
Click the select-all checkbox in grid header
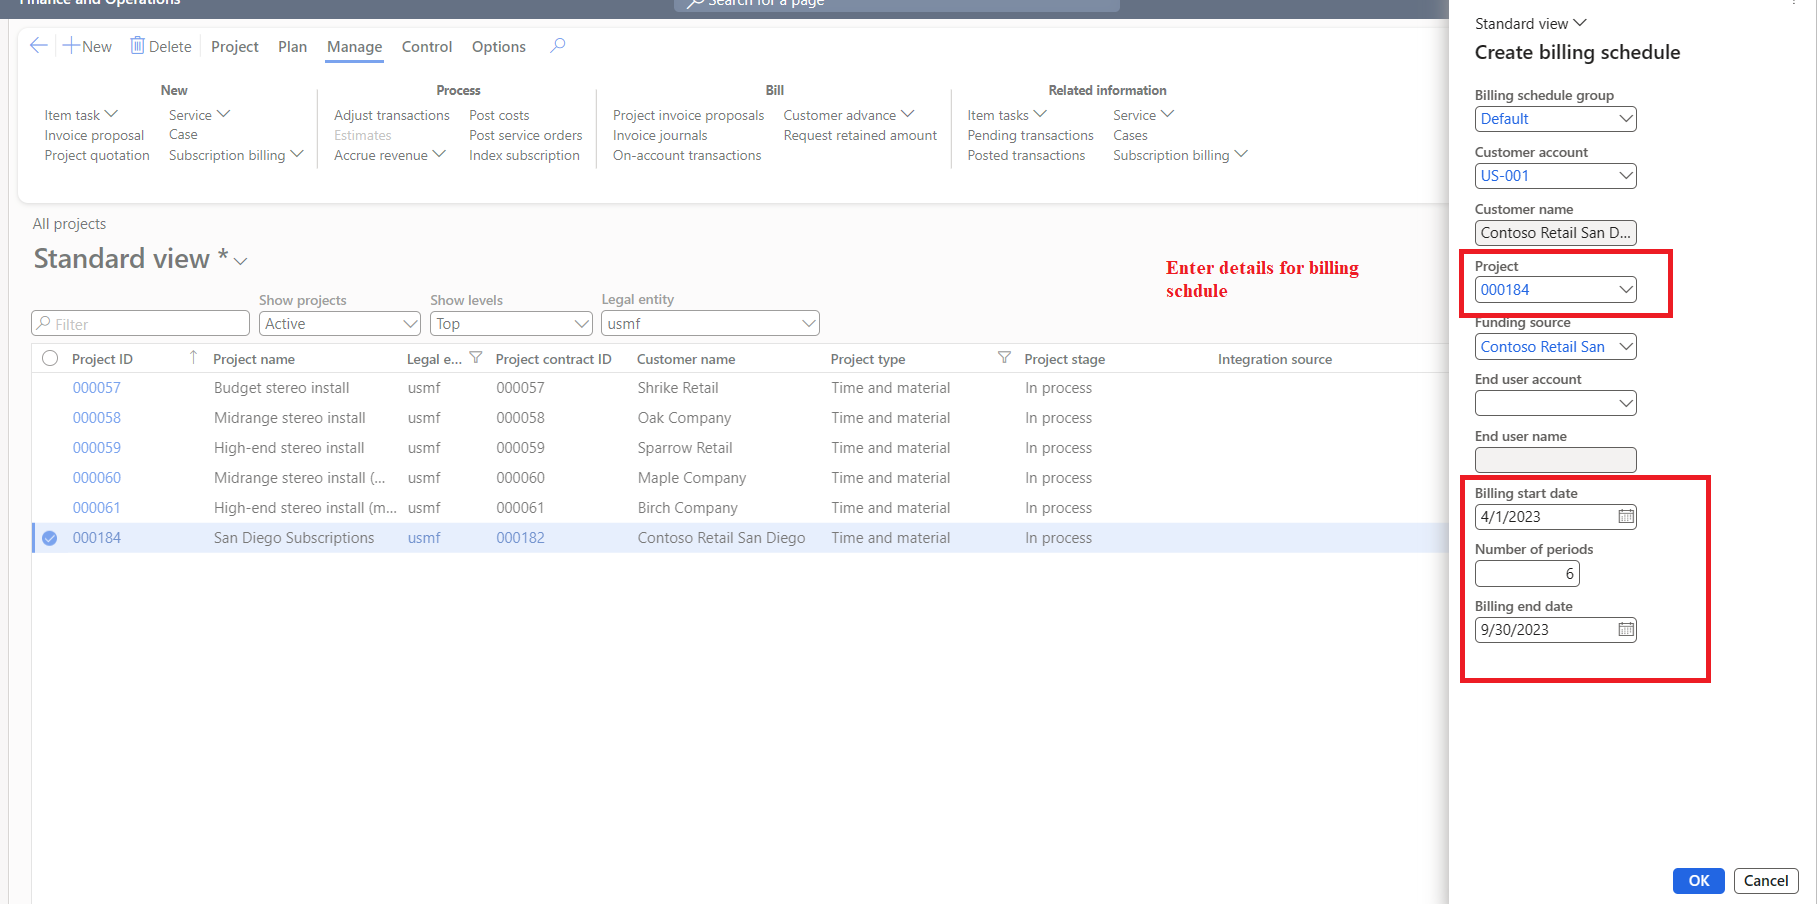49,358
